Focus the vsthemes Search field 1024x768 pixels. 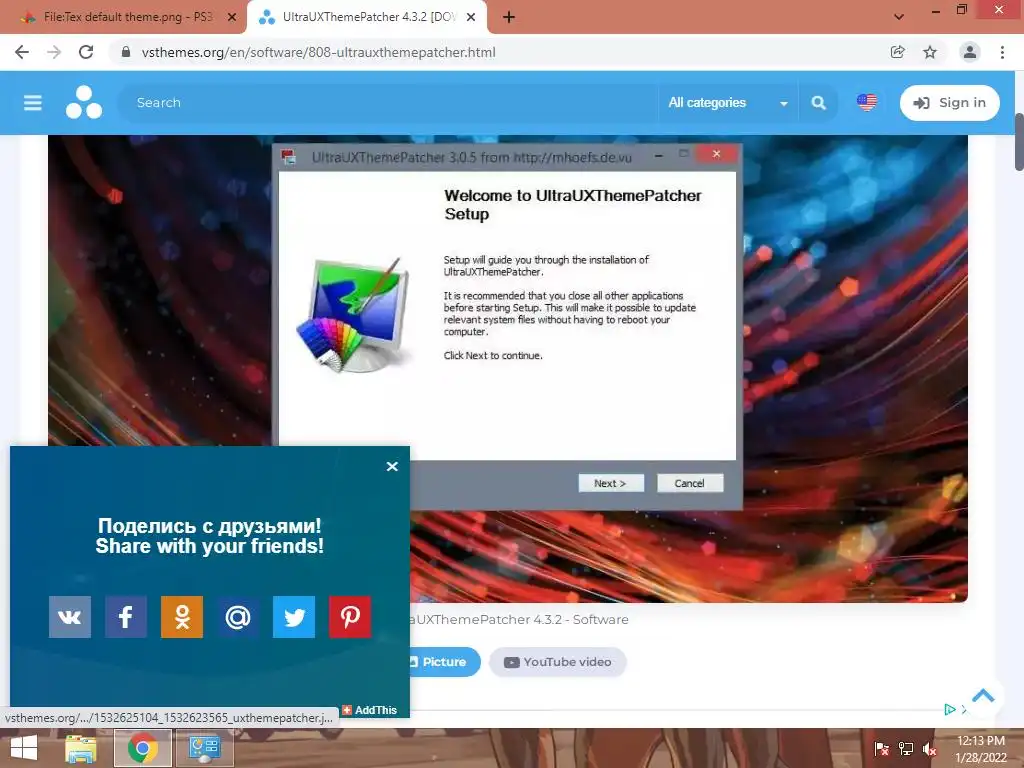tap(389, 103)
